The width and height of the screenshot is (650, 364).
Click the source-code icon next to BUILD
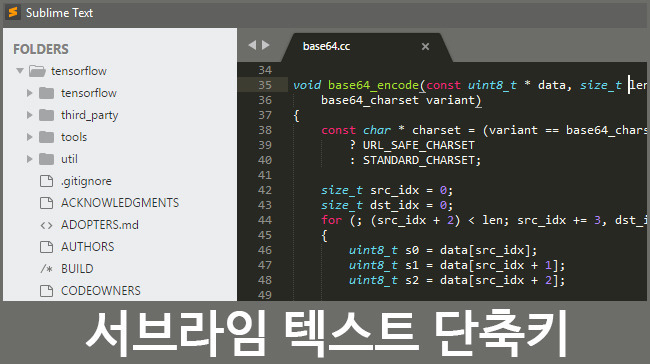(x=46, y=269)
